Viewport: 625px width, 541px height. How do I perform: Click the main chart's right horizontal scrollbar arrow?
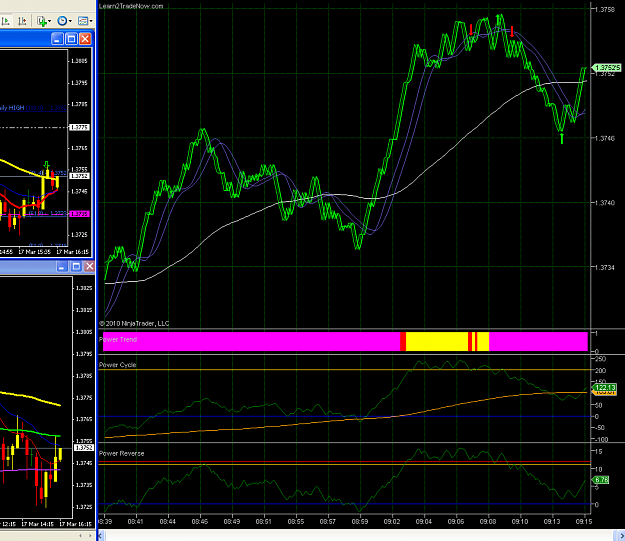621,535
